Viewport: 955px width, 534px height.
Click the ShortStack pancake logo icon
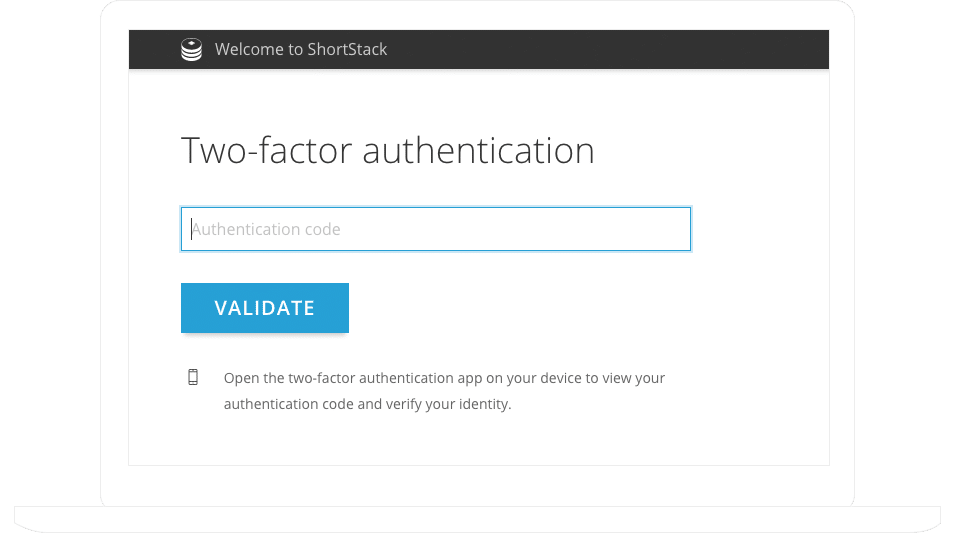(191, 49)
